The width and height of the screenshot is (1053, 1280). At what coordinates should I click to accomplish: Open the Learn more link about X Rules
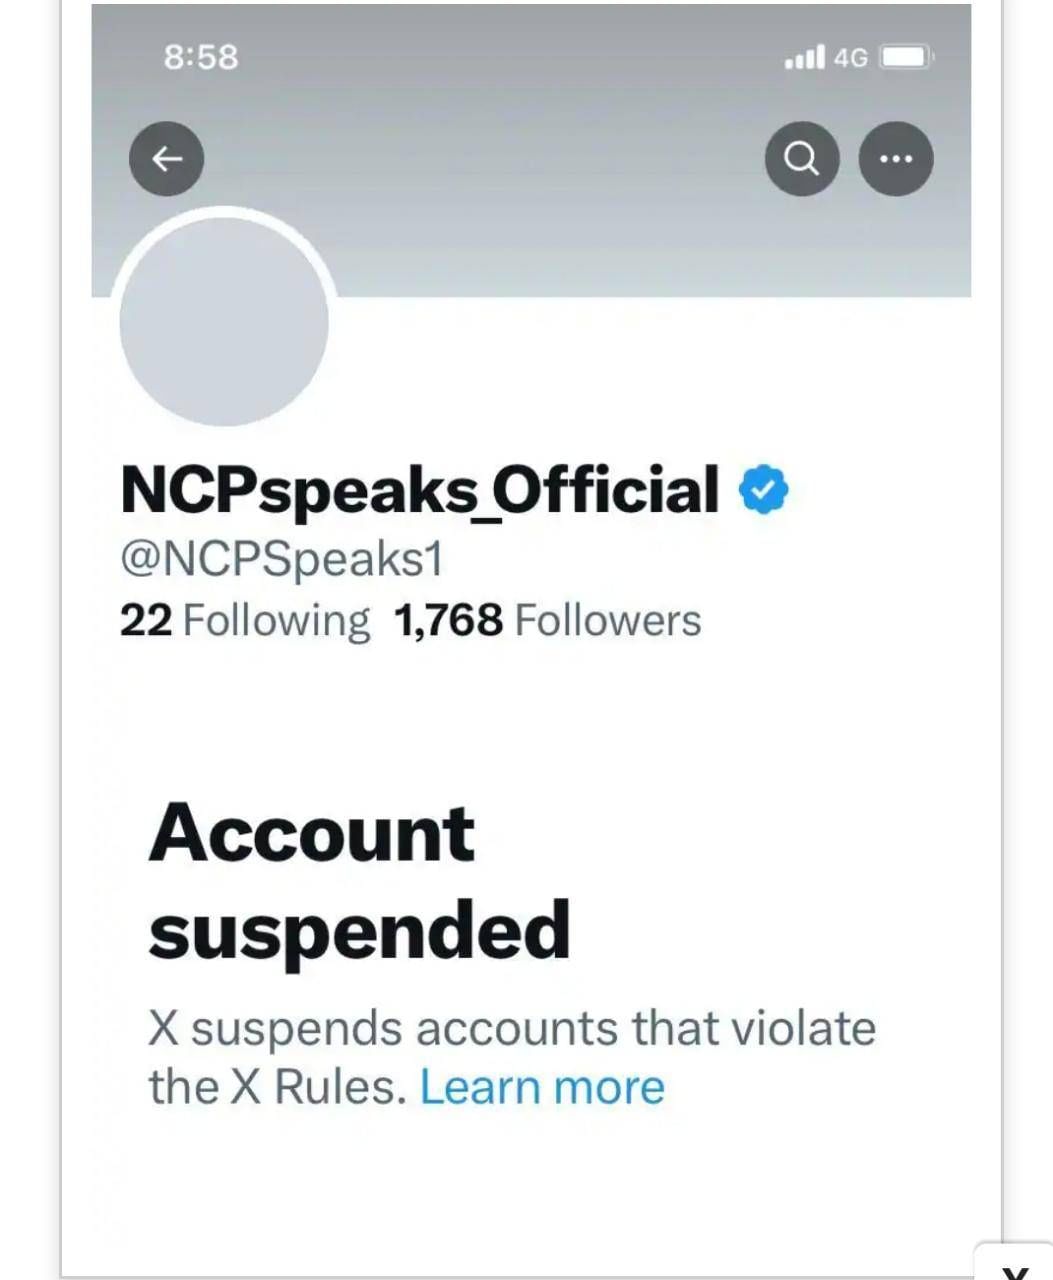(544, 1086)
